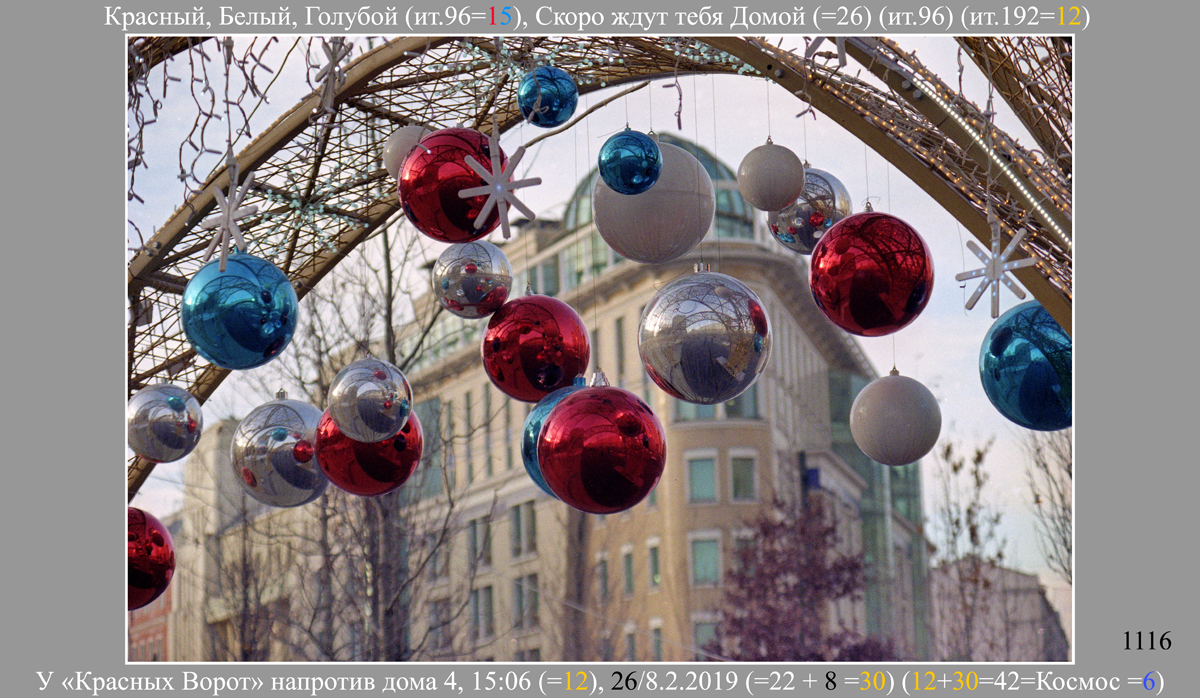The width and height of the screenshot is (1200, 698).
Task: Click the matte white ball on the lower right
Action: (x=895, y=419)
